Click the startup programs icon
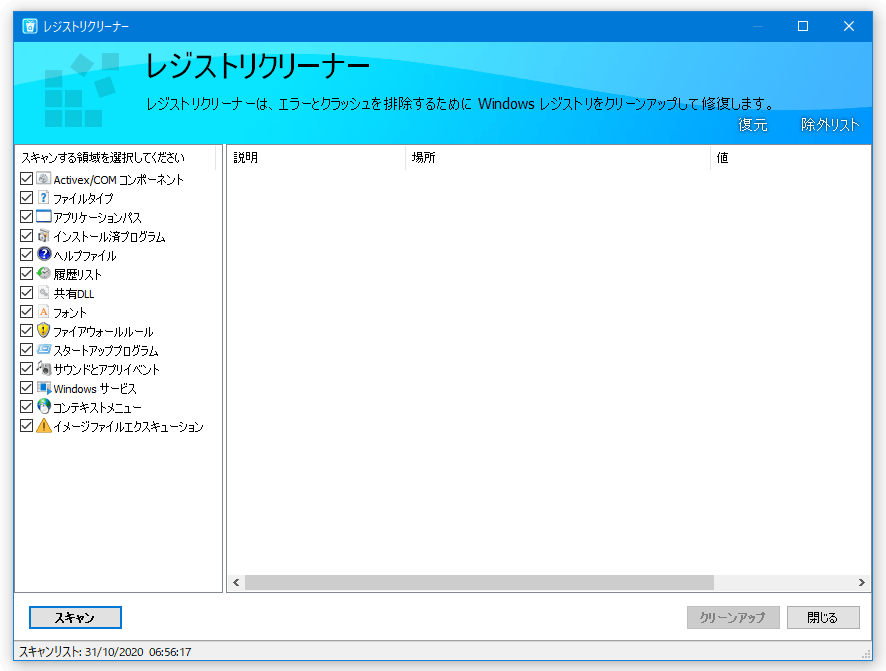Screen dimensions: 886x671 [x=44, y=350]
